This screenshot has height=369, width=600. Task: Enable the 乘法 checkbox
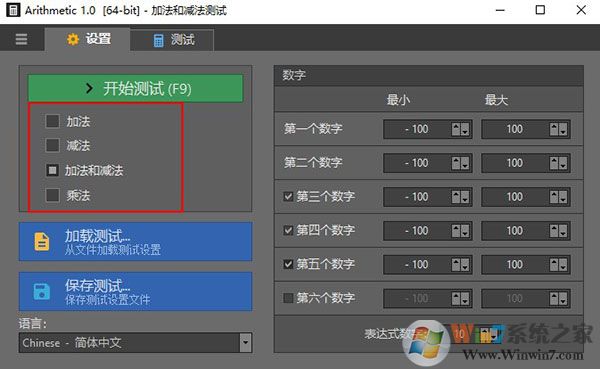click(52, 195)
